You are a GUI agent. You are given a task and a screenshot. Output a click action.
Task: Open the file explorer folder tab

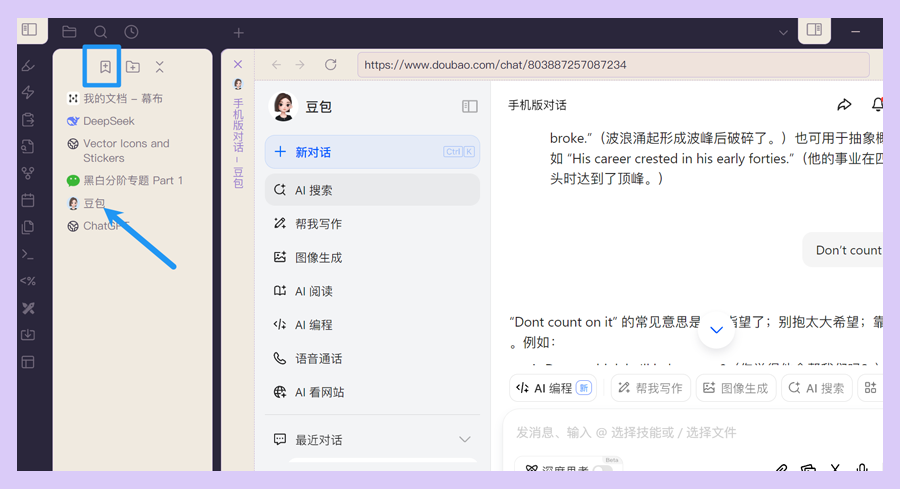[x=69, y=32]
